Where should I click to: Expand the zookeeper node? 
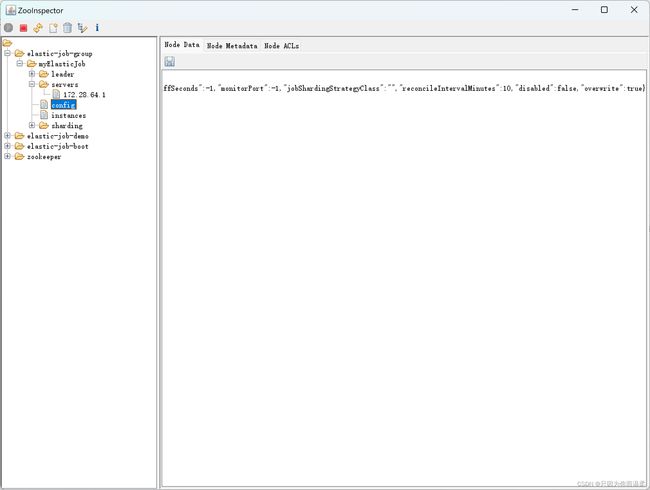click(x=7, y=156)
